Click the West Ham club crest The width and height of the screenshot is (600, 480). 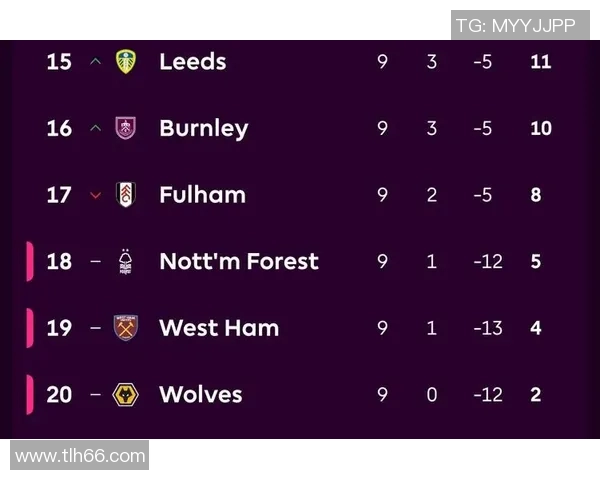point(125,328)
